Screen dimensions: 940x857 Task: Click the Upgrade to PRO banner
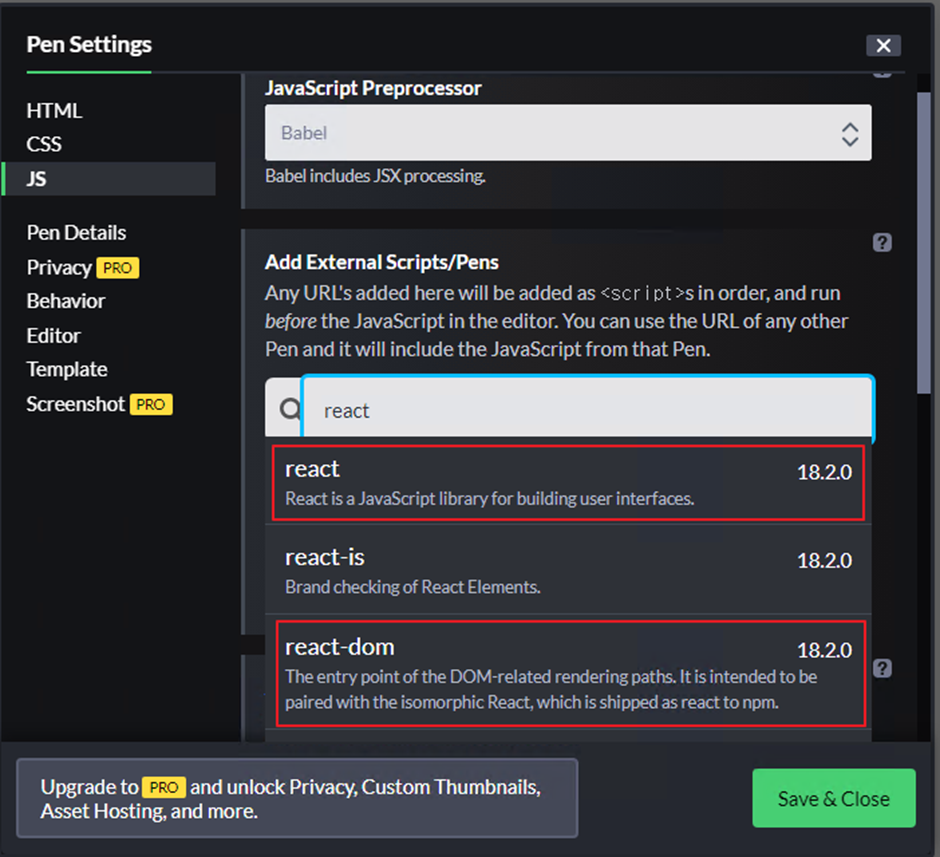[297, 798]
